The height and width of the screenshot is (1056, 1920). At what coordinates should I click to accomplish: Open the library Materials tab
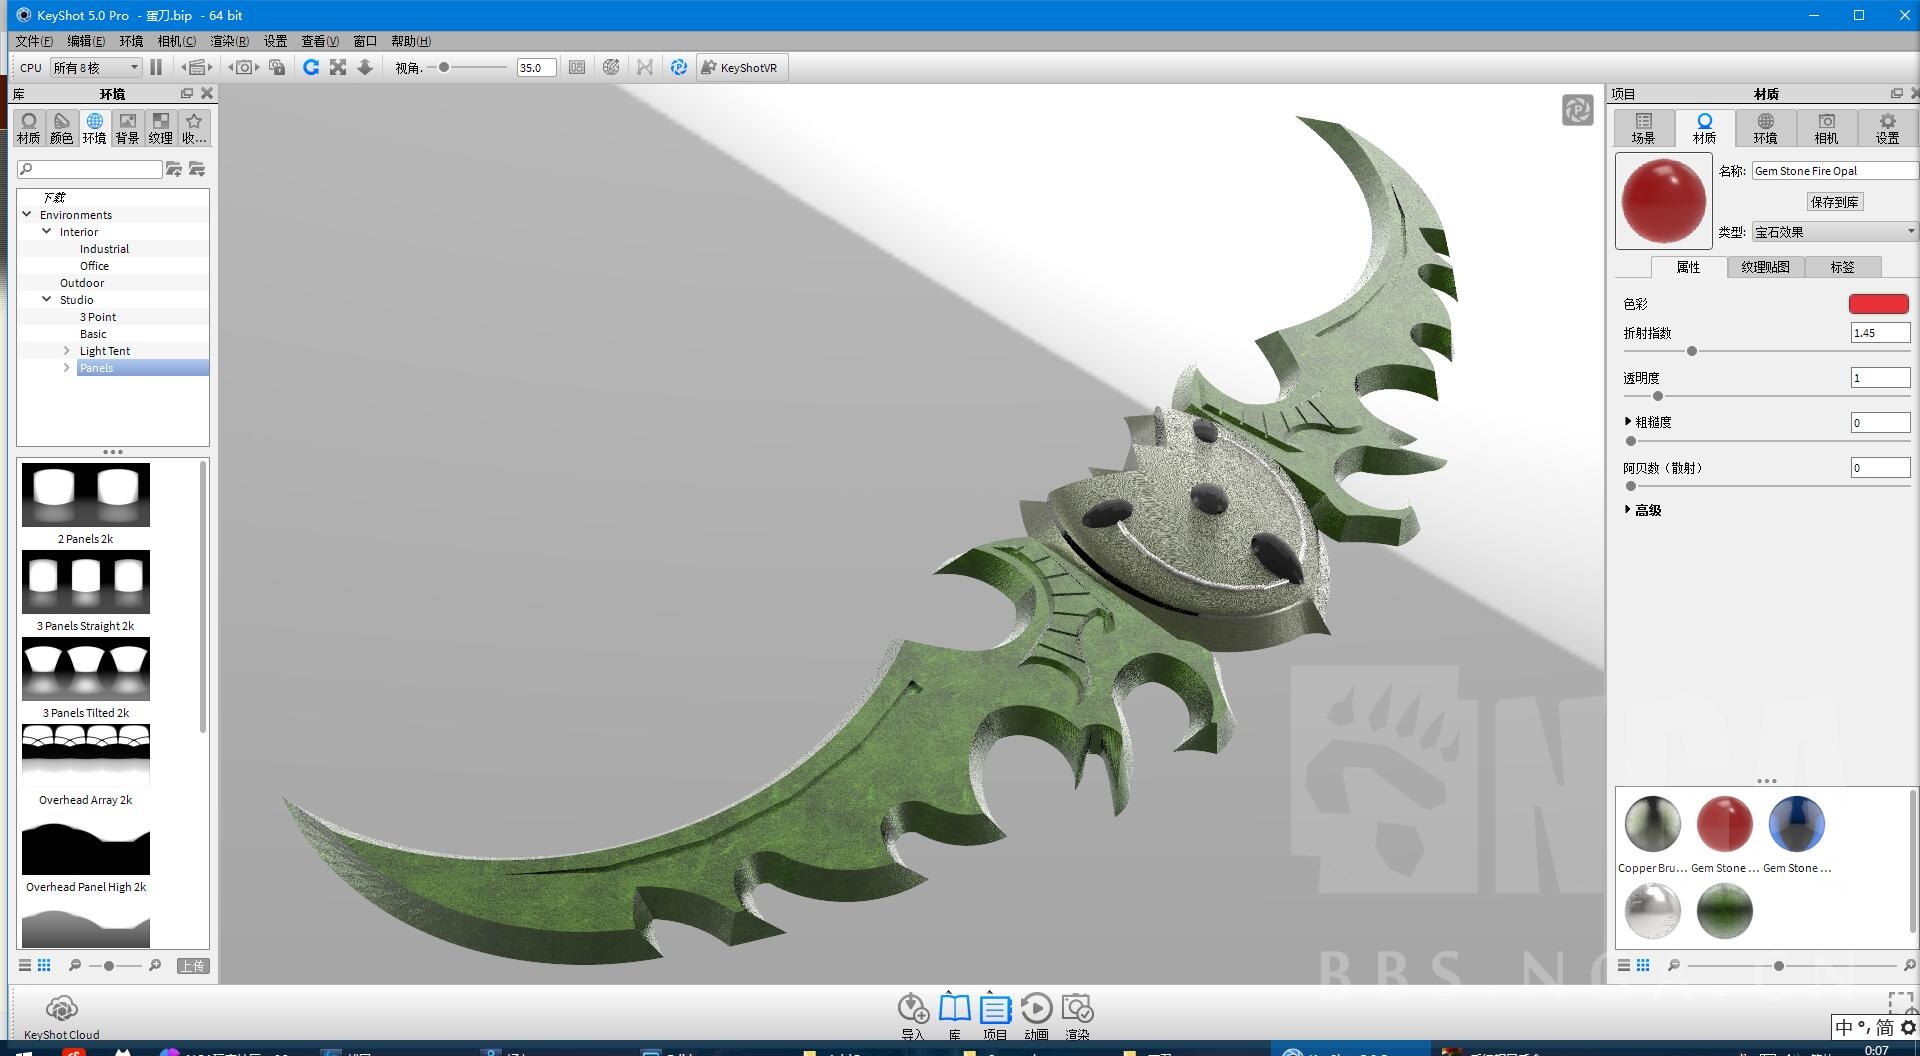click(29, 128)
